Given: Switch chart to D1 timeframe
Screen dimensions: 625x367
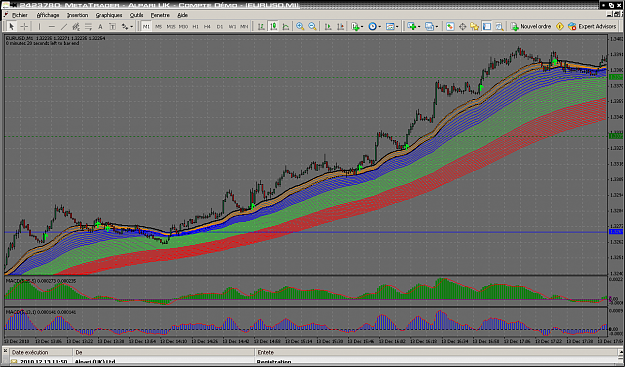Looking at the screenshot, I should point(220,27).
